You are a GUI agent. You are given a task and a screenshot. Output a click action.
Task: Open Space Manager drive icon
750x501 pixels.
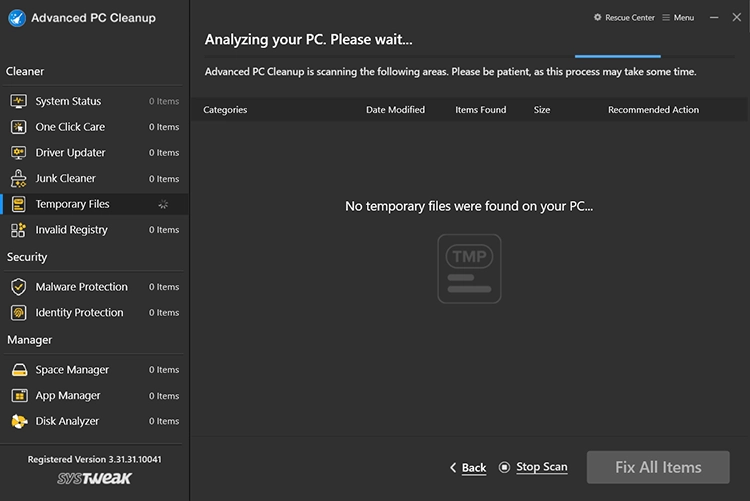pyautogui.click(x=18, y=370)
